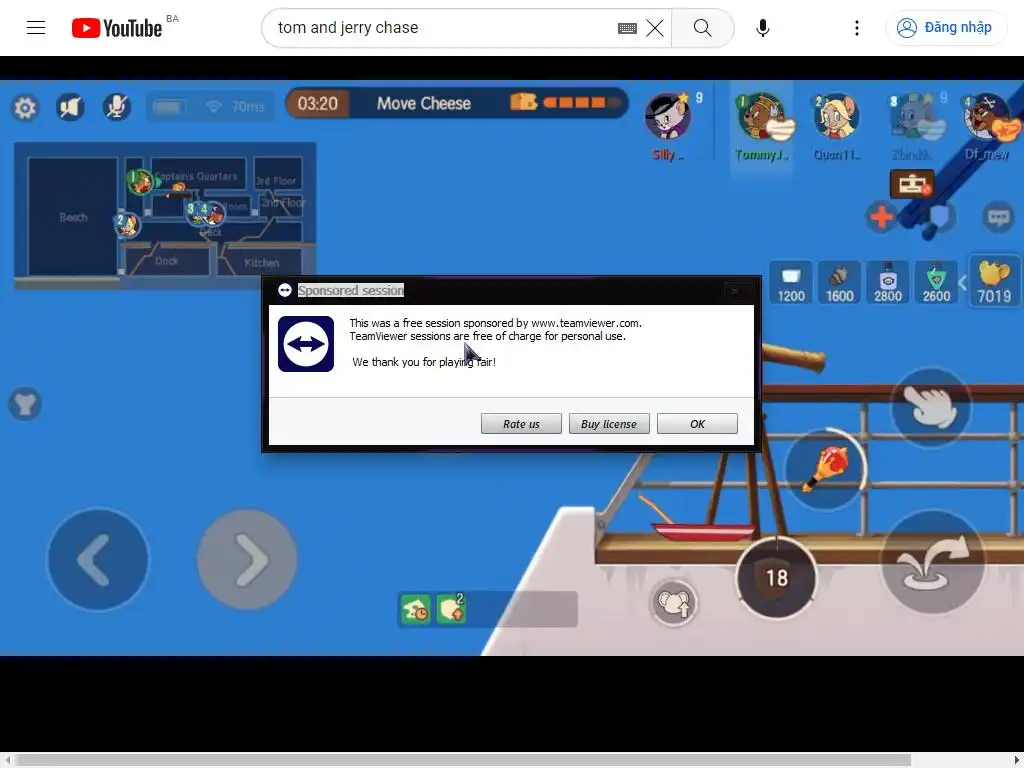Toggle the game microphone mute icon
The width and height of the screenshot is (1024, 768).
pyautogui.click(x=116, y=106)
